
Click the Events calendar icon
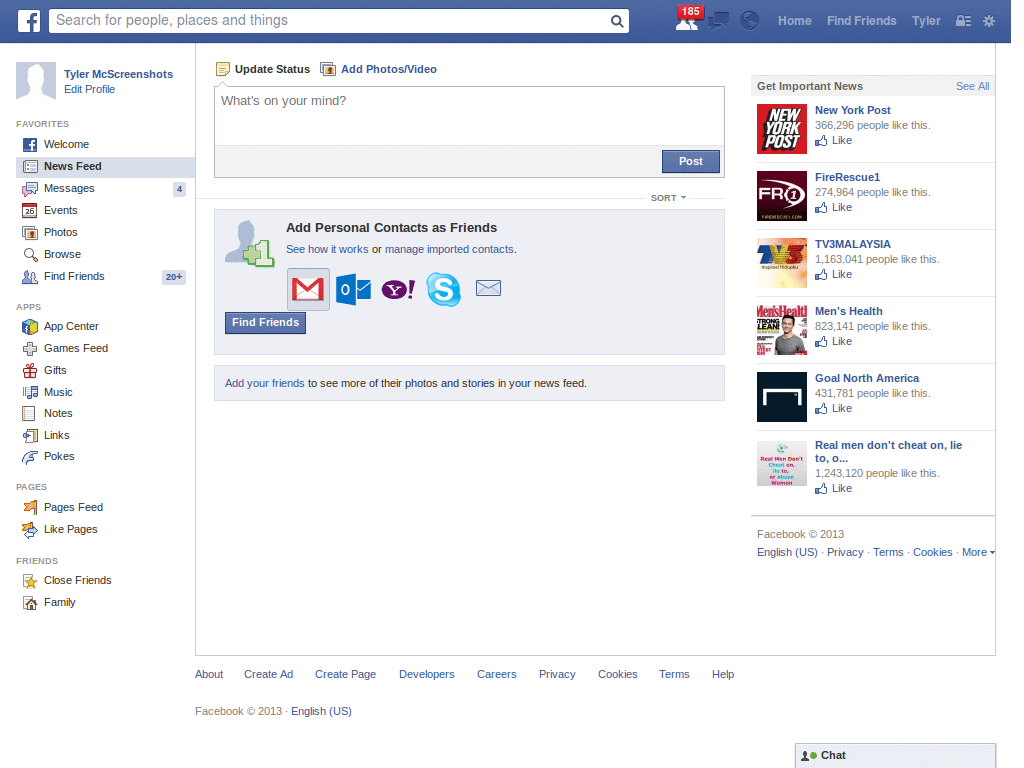30,210
